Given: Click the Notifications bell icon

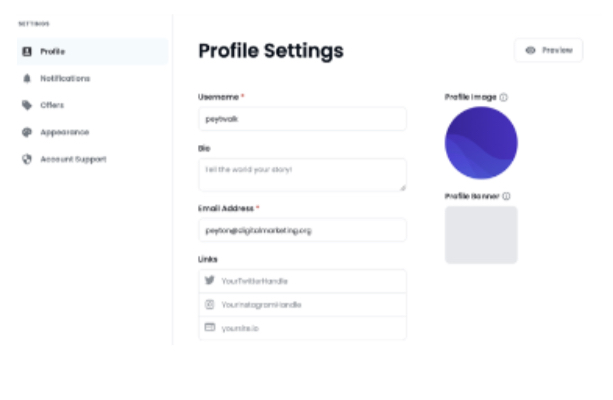Looking at the screenshot, I should (x=27, y=78).
